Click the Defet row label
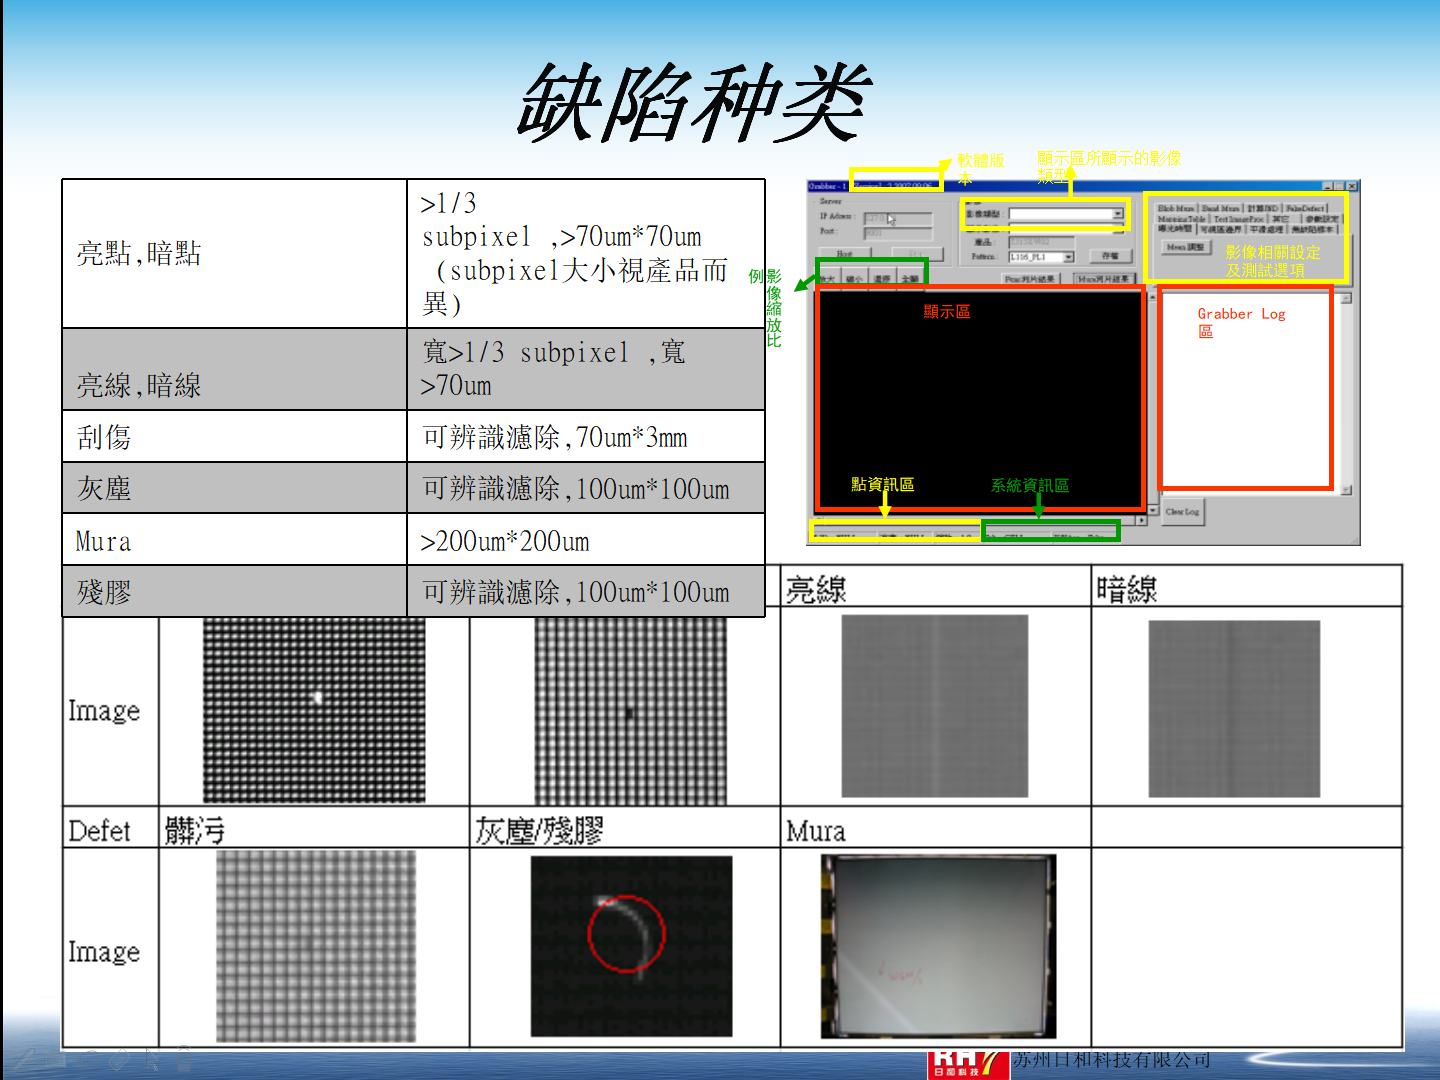 pos(99,831)
